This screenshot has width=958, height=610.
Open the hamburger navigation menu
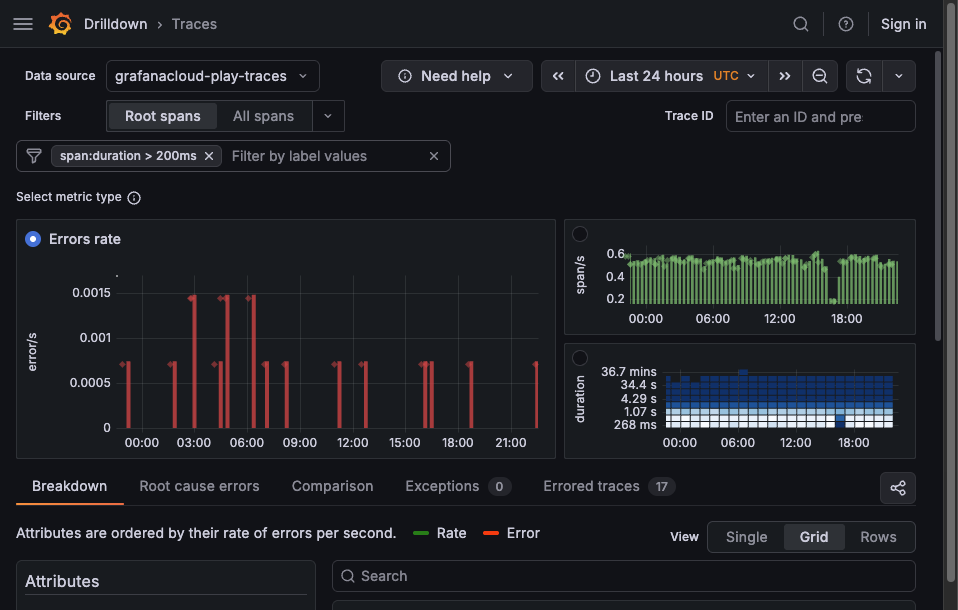(x=23, y=24)
